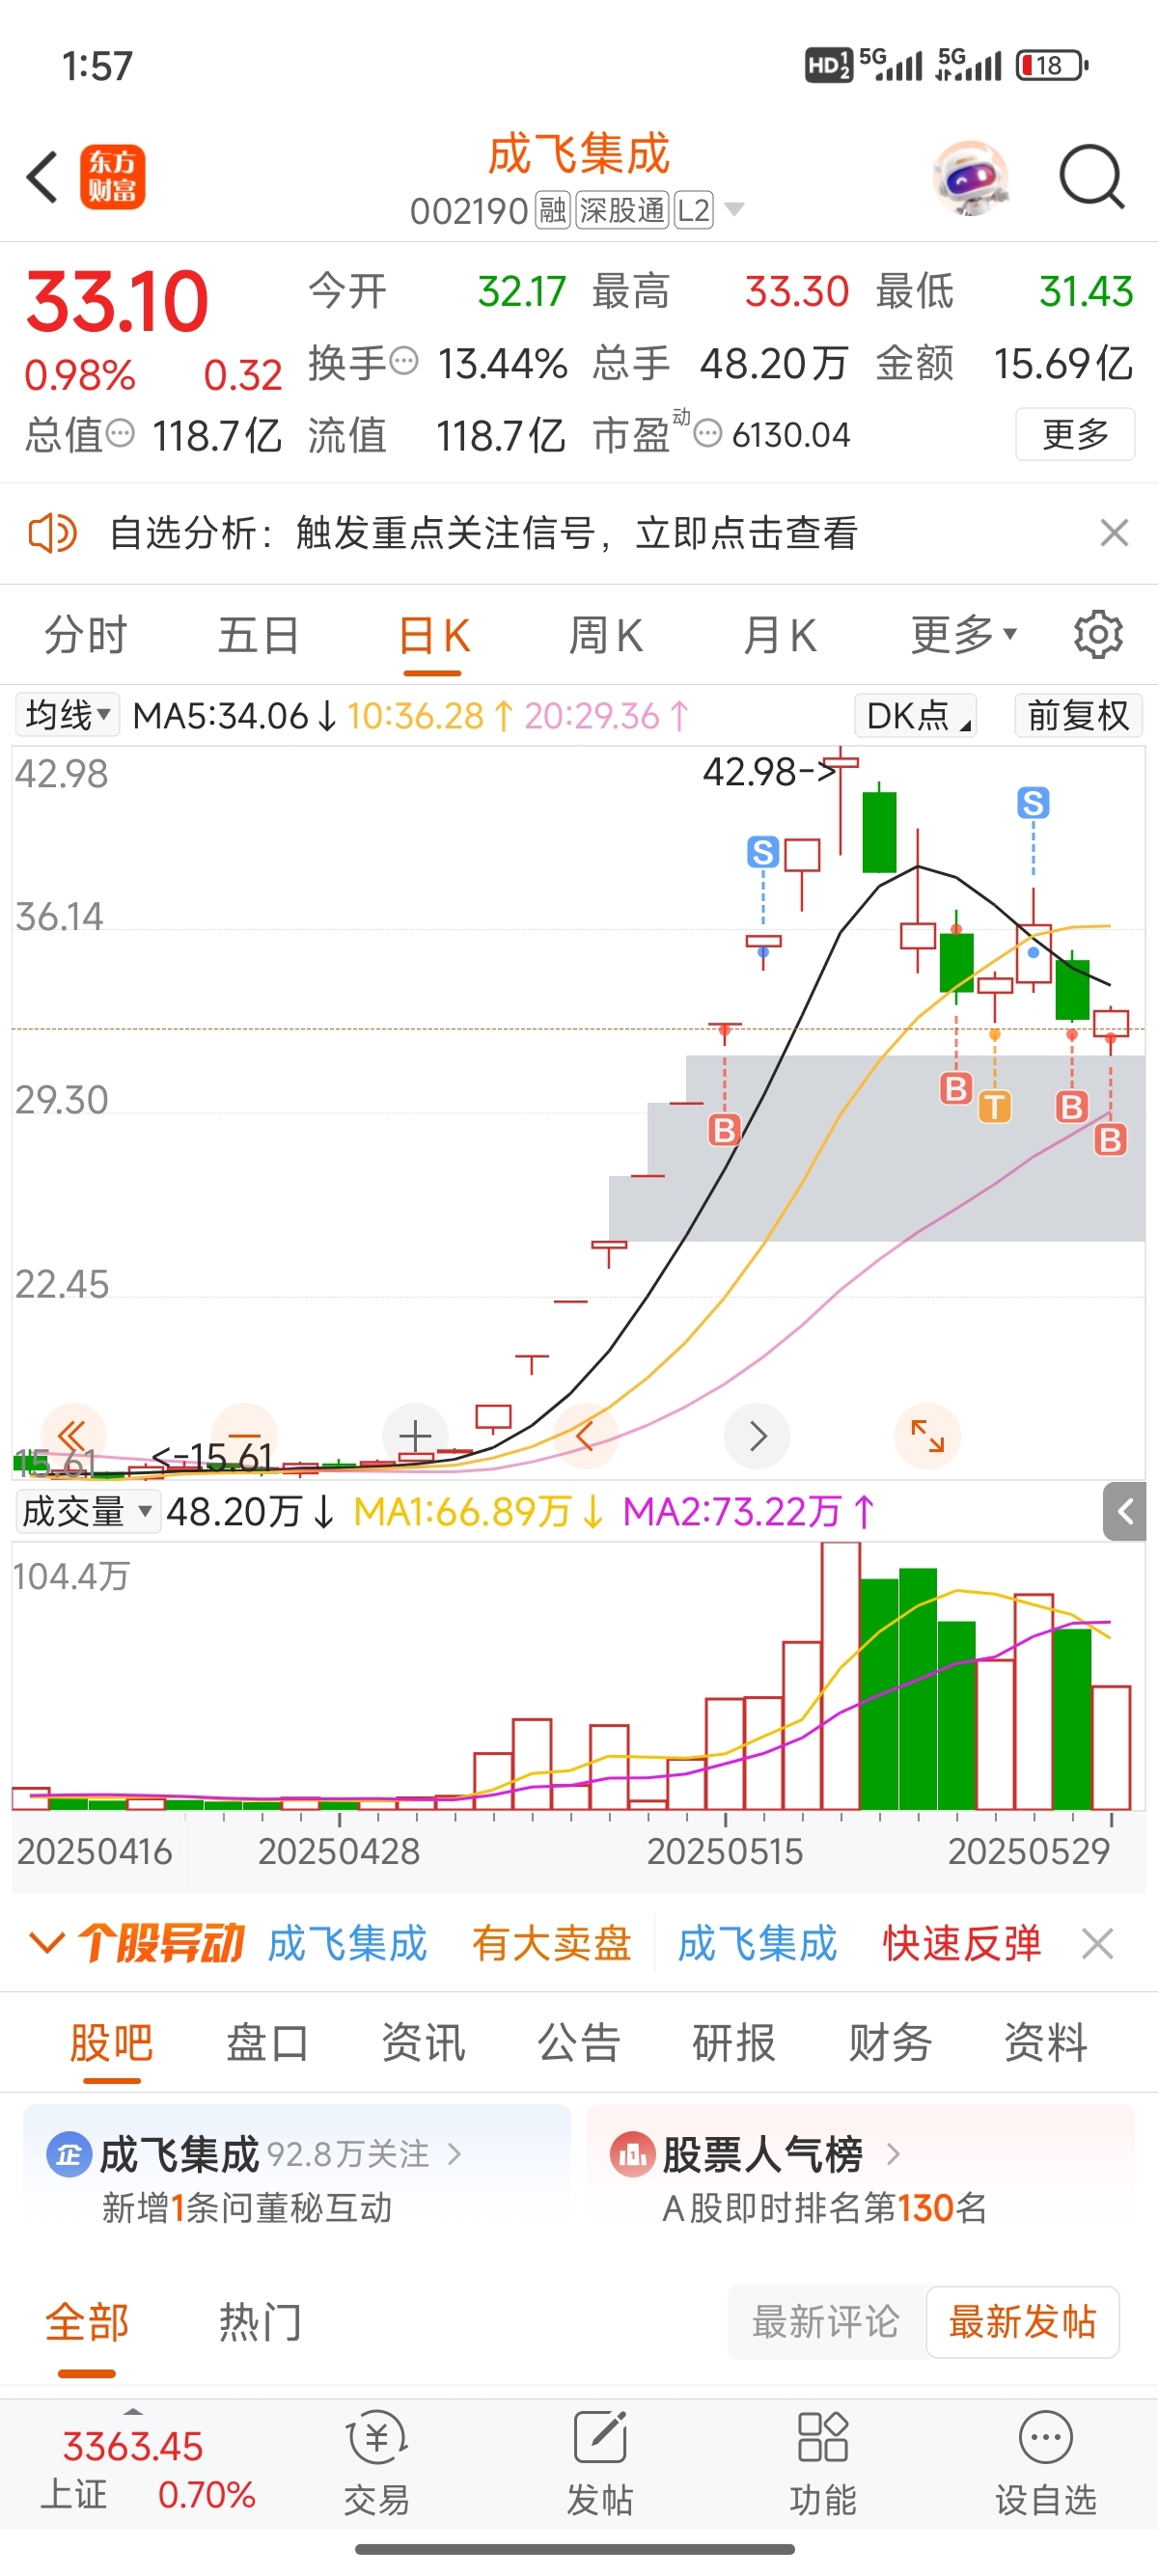Toggle the 前复权 adjustment button
The height and width of the screenshot is (2576, 1158).
pos(1078,715)
